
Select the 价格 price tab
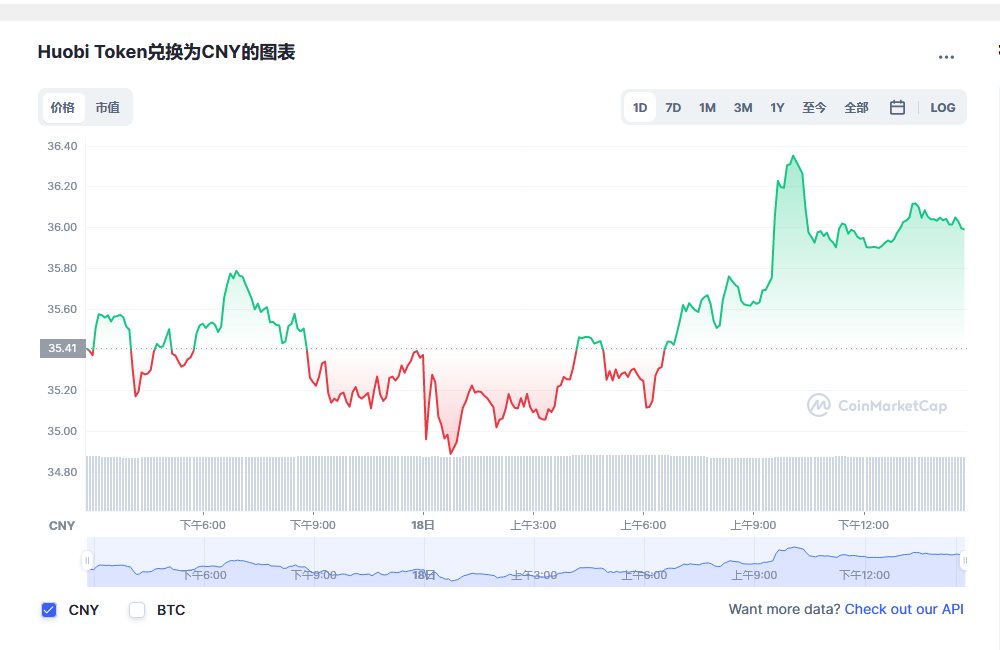coord(63,107)
